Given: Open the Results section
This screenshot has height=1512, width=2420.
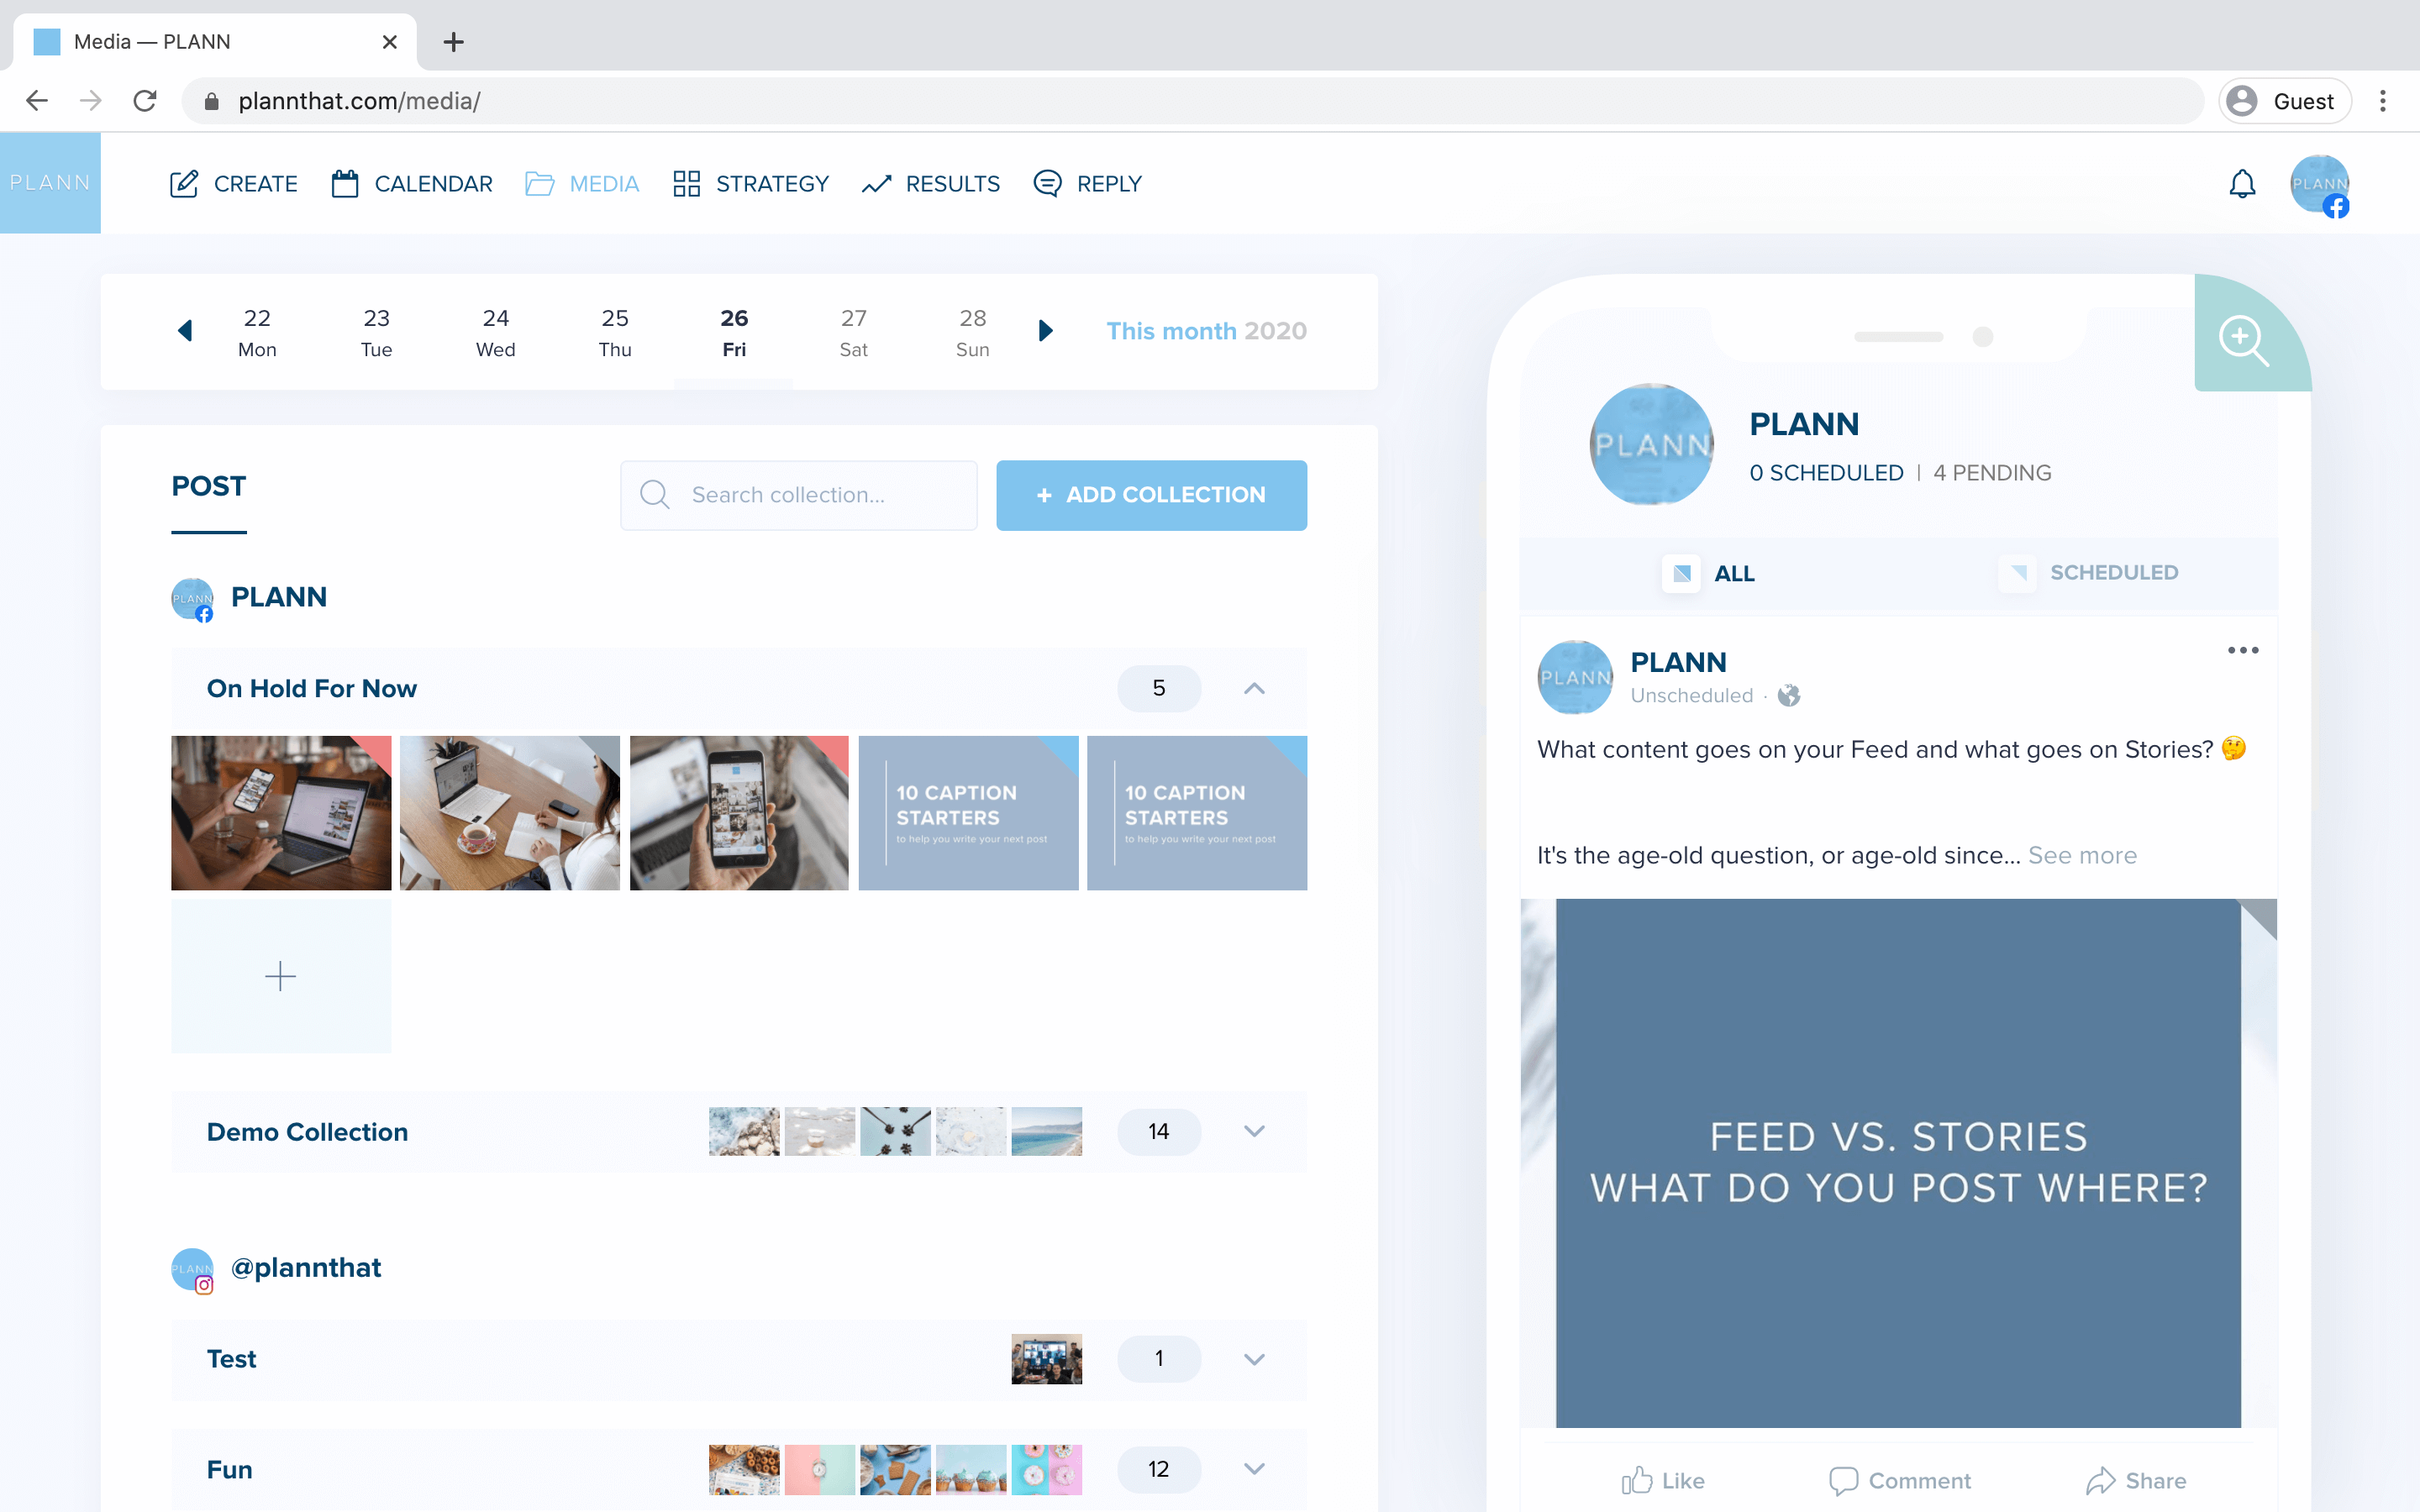Looking at the screenshot, I should [931, 184].
